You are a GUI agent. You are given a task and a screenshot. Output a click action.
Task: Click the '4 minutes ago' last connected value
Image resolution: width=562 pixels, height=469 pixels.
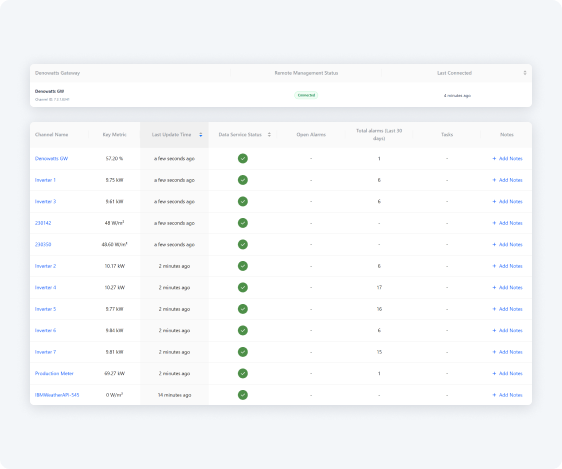click(457, 96)
